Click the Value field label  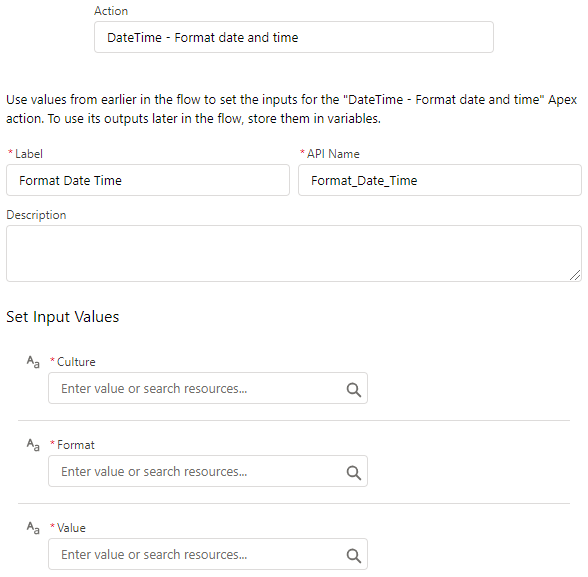pyautogui.click(x=71, y=528)
